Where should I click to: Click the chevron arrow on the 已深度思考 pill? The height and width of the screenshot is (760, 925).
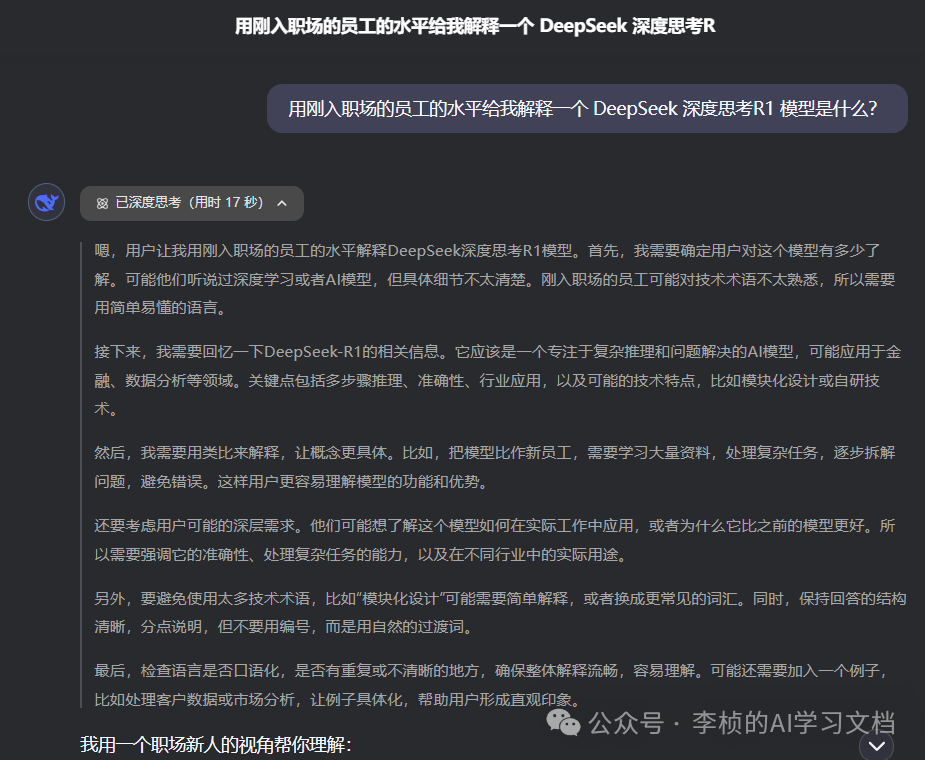[282, 203]
